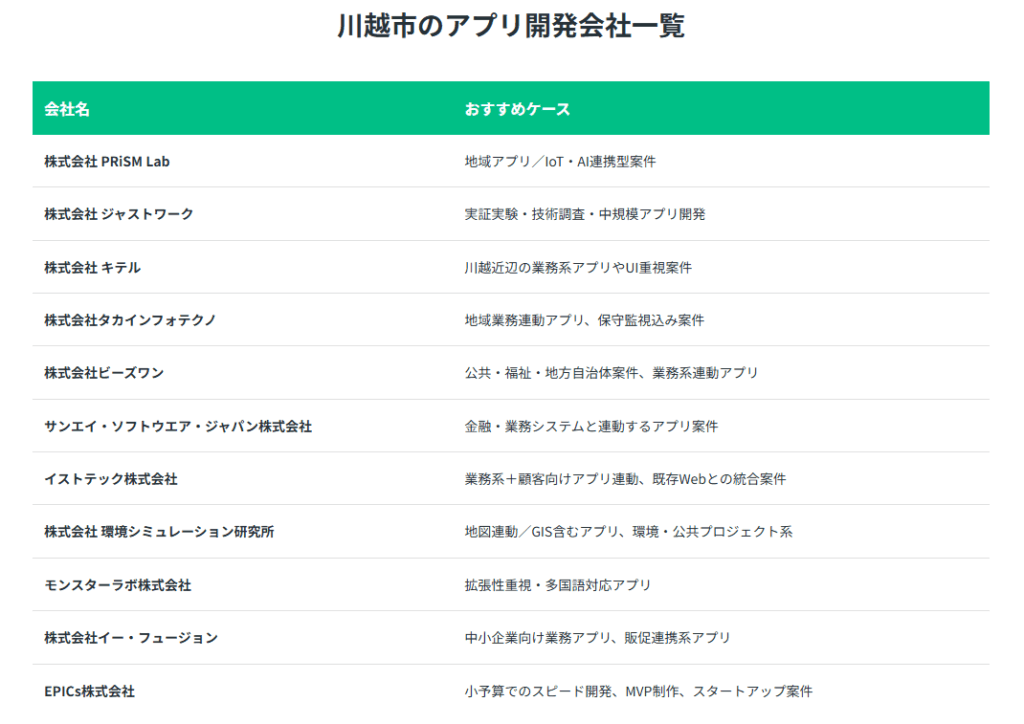Select the EPICs株式会社 company name
Viewport: 1024px width, 724px height.
(x=90, y=691)
